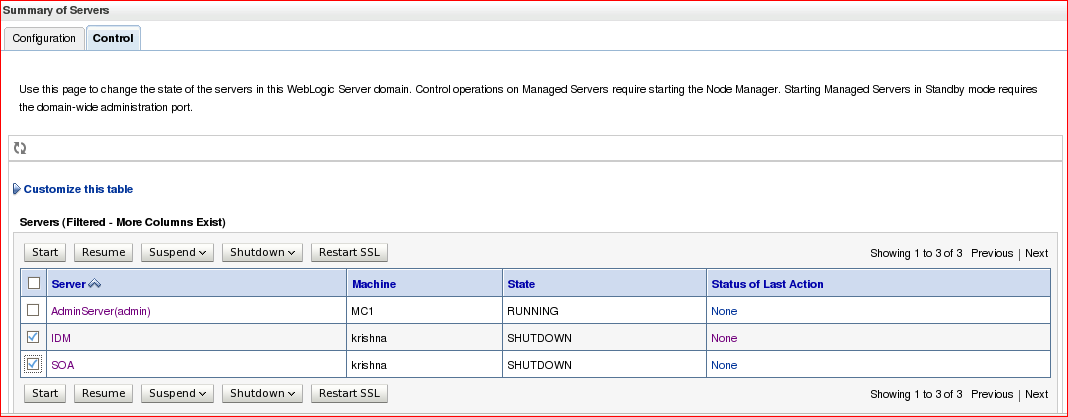The width and height of the screenshot is (1068, 417).
Task: Open Customize this table link
Action: [78, 189]
